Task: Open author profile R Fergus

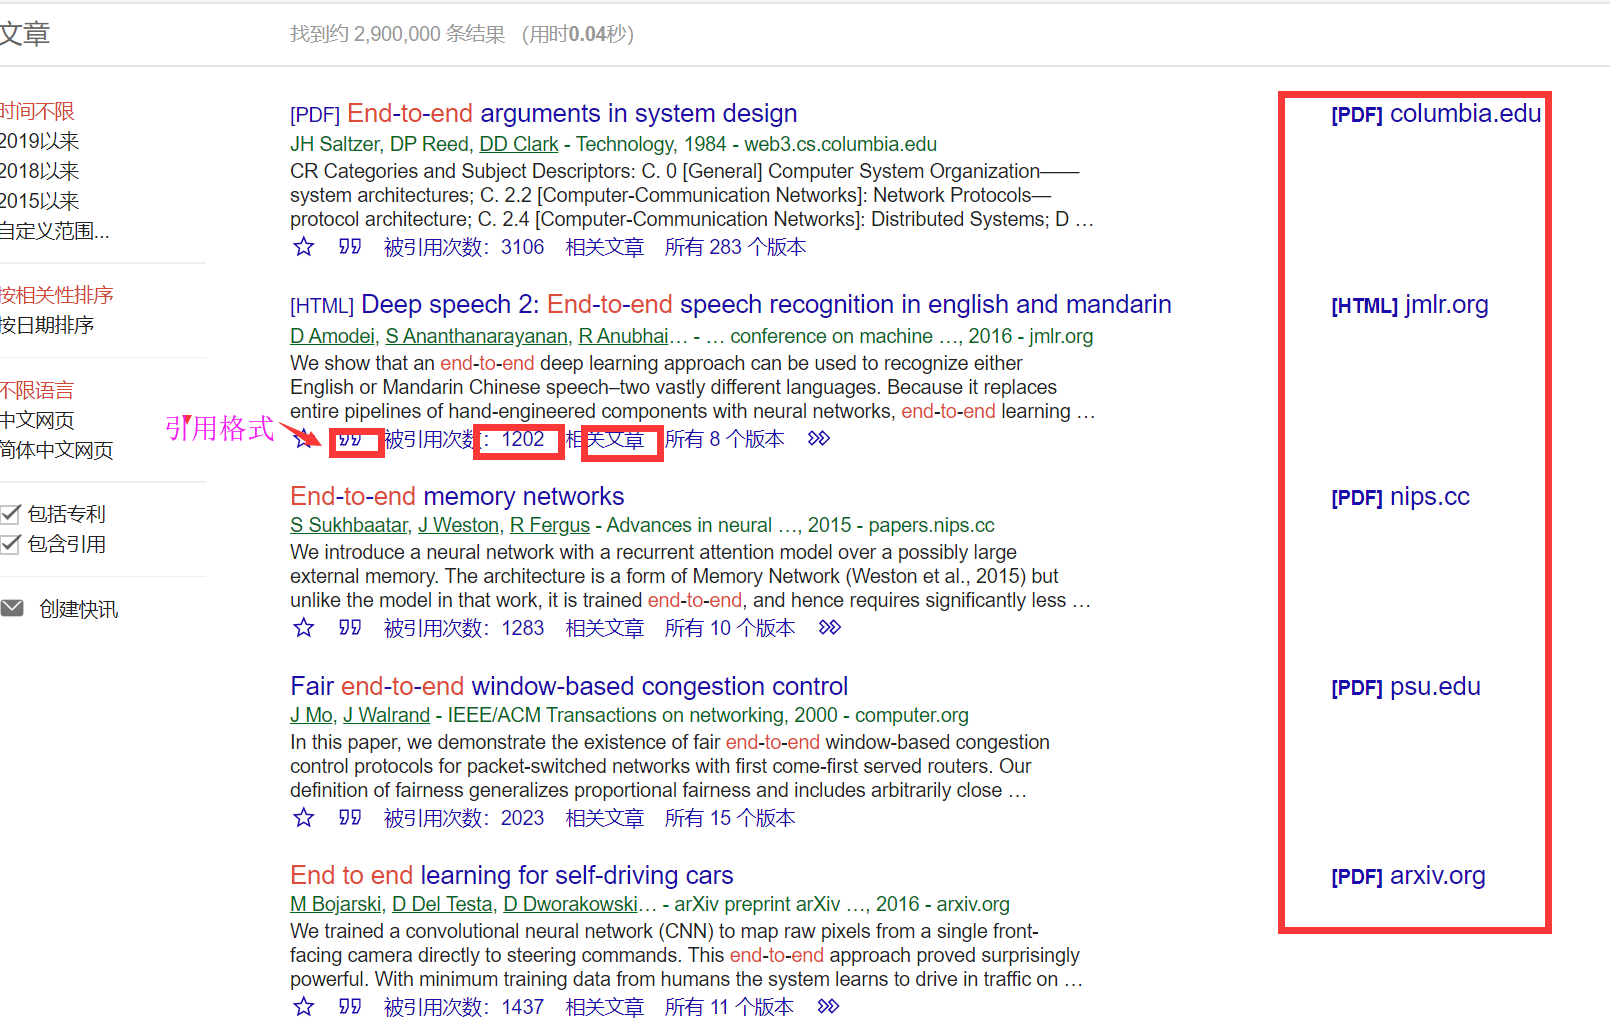Action: click(x=550, y=525)
